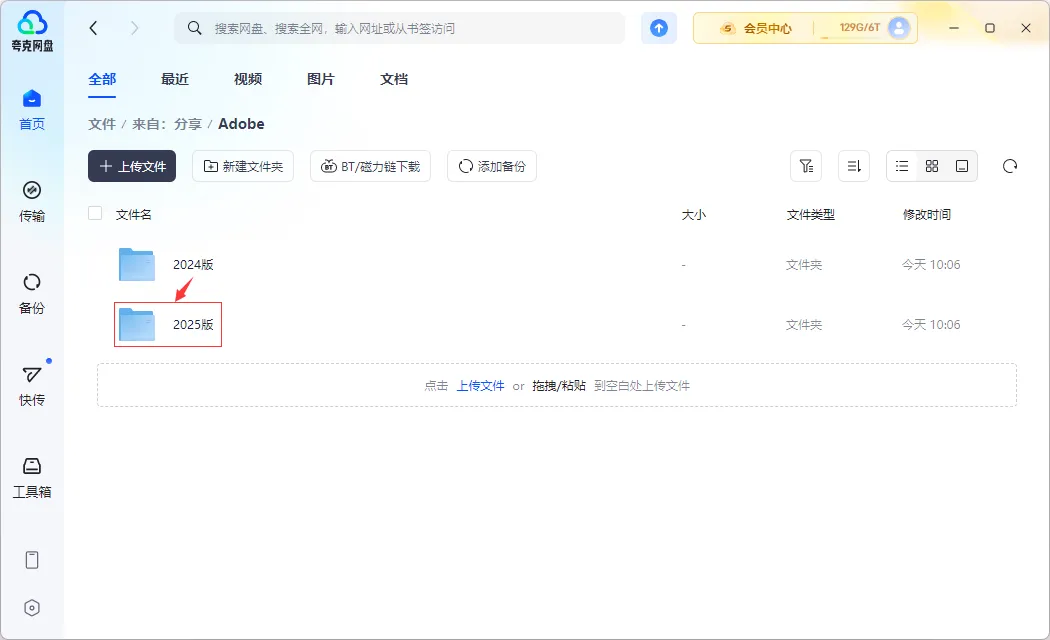Screen dimensions: 1050x640
Task: Click the search magnifier icon
Action: tap(194, 28)
